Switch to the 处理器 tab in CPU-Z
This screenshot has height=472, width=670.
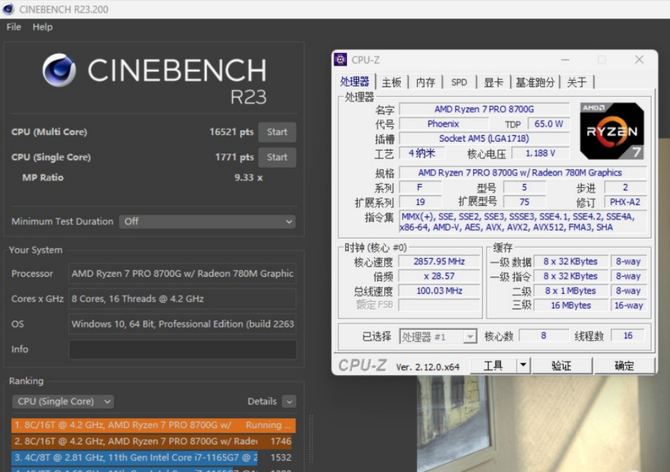pos(354,82)
